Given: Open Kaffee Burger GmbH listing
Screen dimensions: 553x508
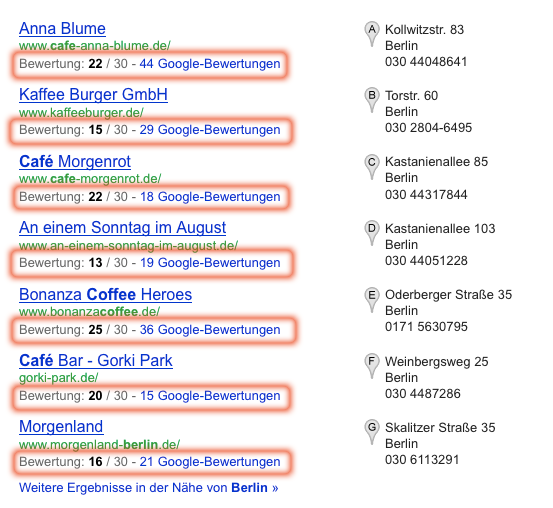Looking at the screenshot, I should point(93,95).
